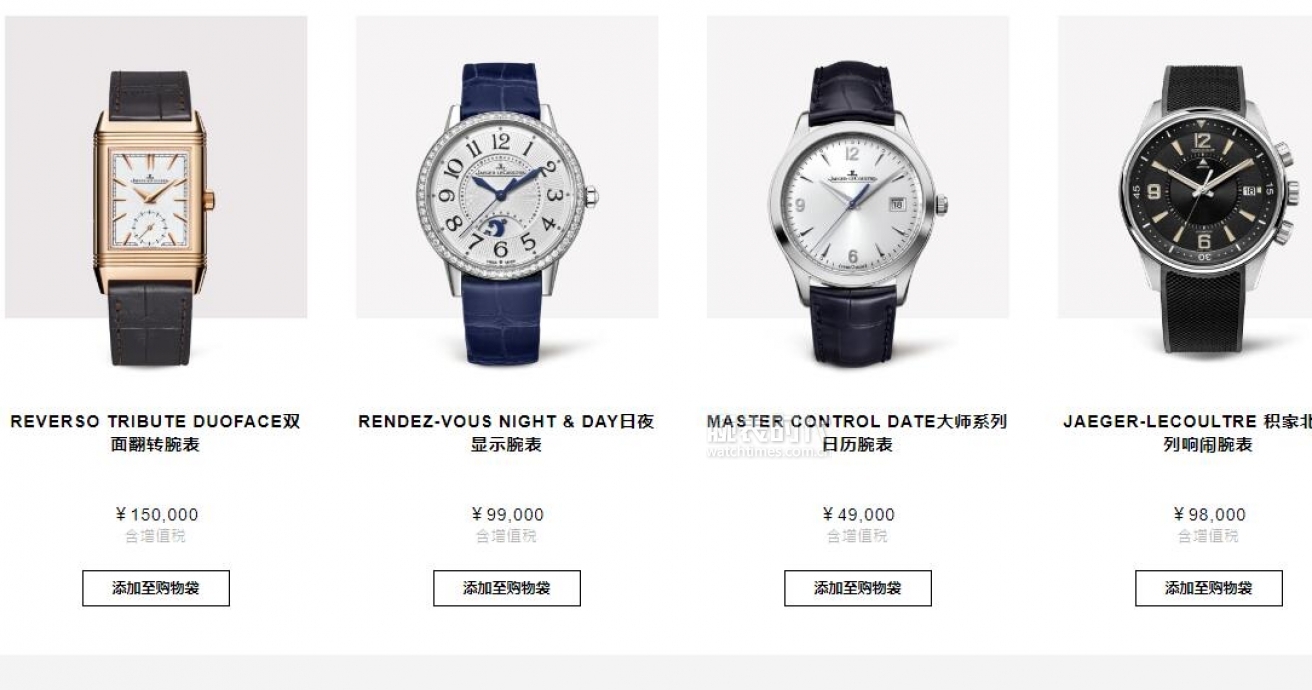
Task: Click the 含增值税 note under ¥150,000
Action: (x=155, y=536)
